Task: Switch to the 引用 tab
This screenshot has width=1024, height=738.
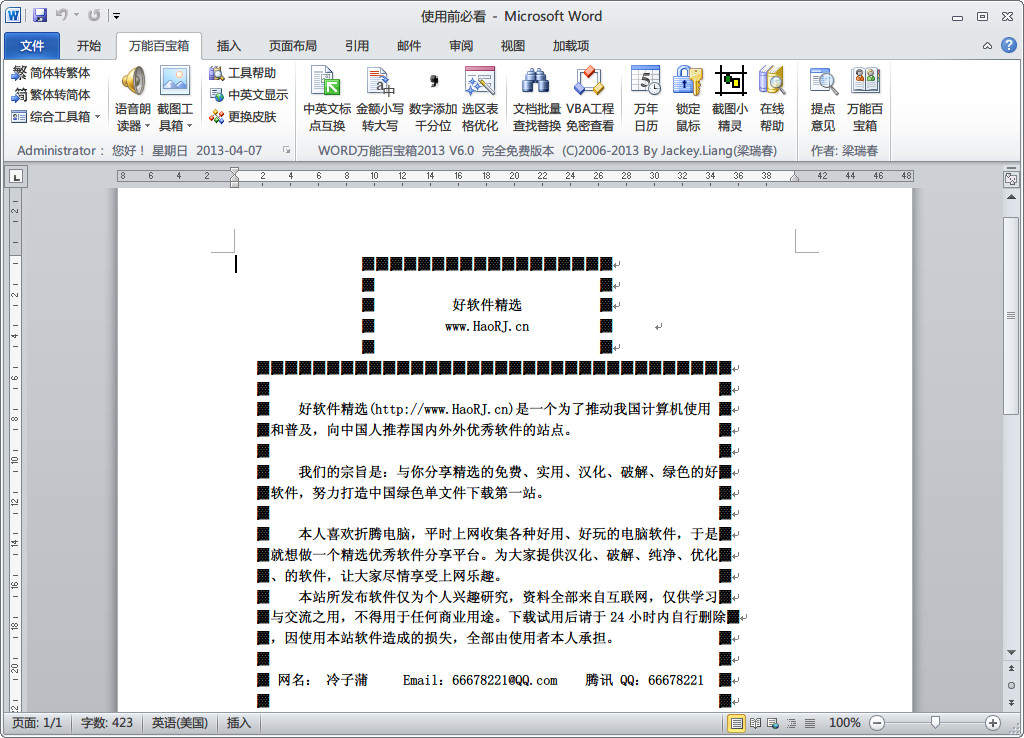Action: point(357,46)
